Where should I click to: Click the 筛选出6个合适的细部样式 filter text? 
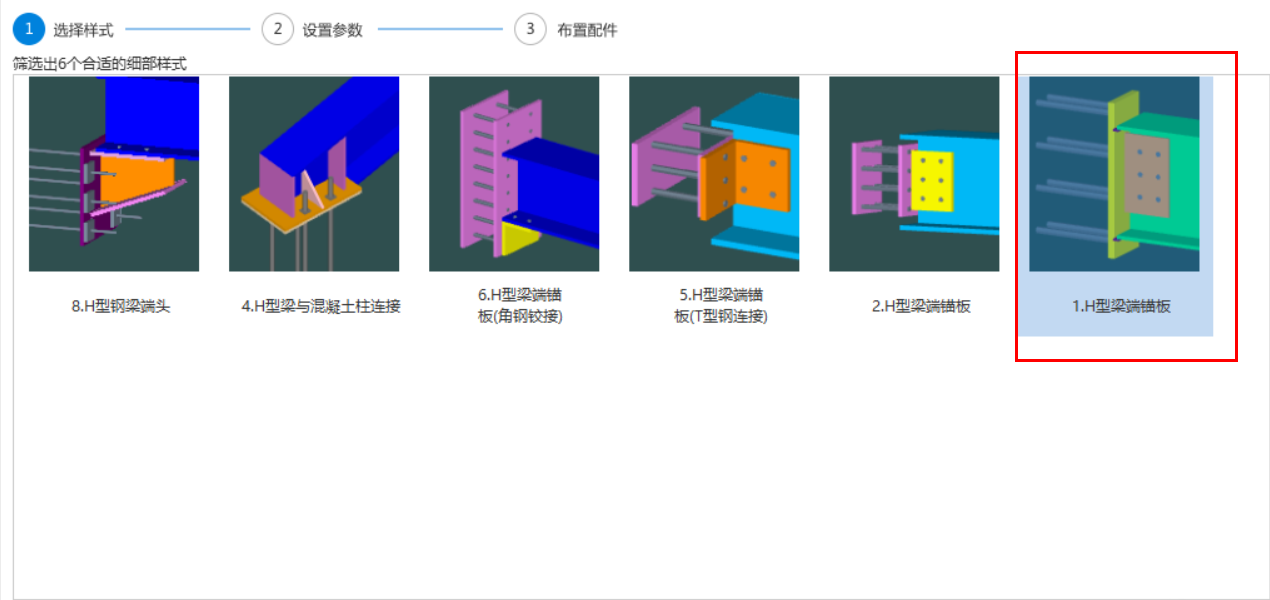point(100,64)
